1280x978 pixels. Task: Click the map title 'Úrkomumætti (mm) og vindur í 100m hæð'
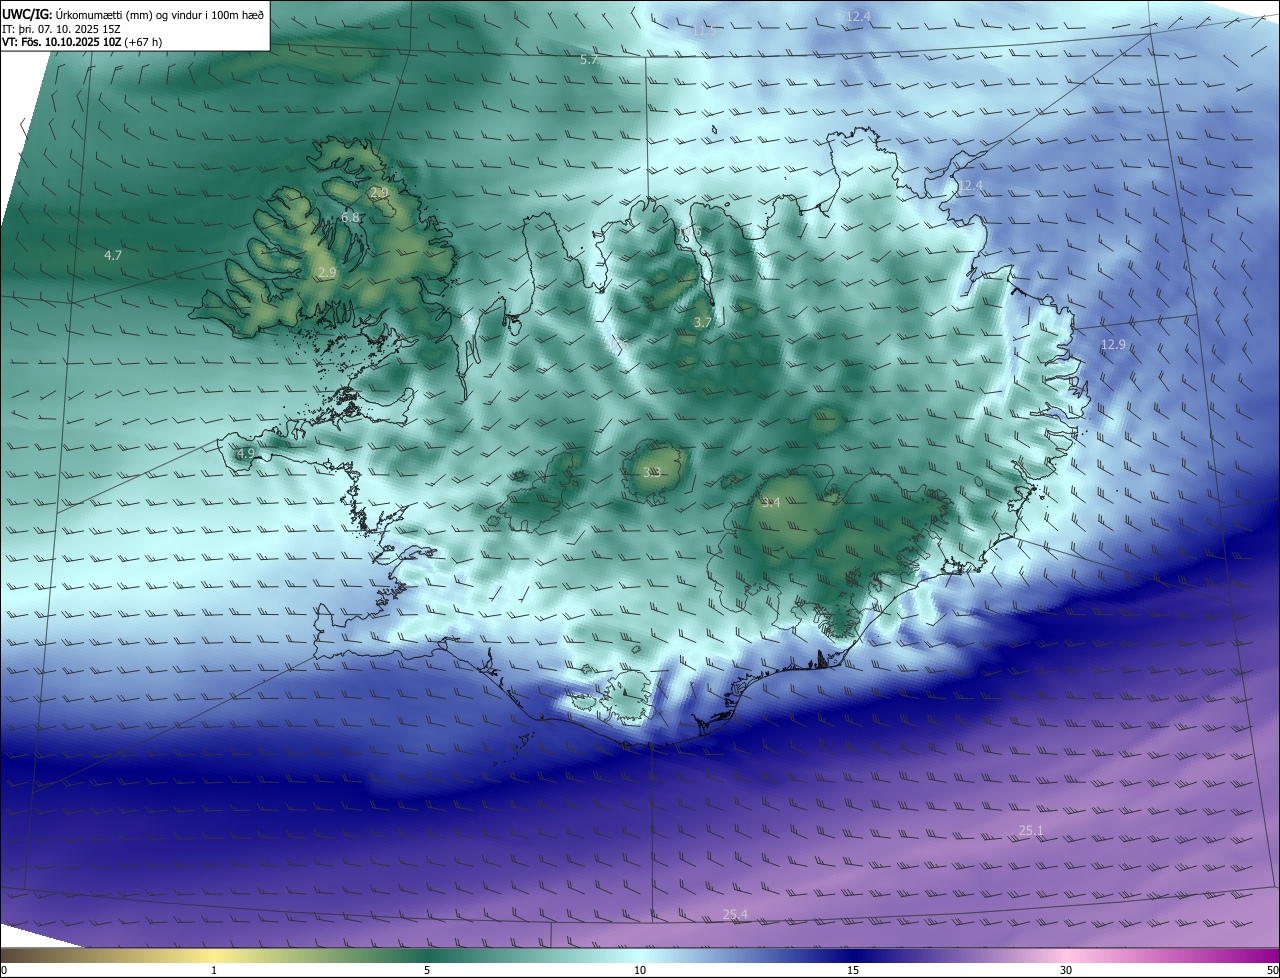point(160,14)
